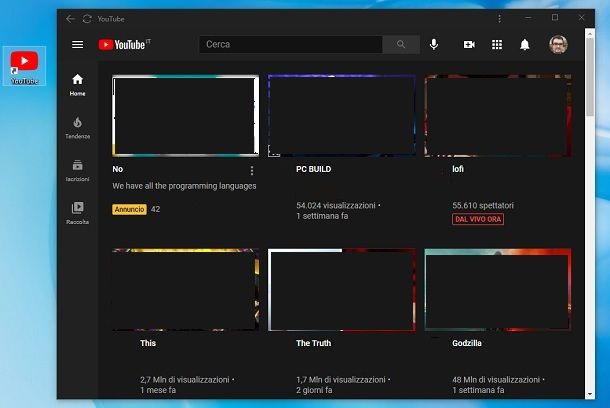Screen dimensions: 610x408
Task: Open the notifications bell
Action: (525, 45)
